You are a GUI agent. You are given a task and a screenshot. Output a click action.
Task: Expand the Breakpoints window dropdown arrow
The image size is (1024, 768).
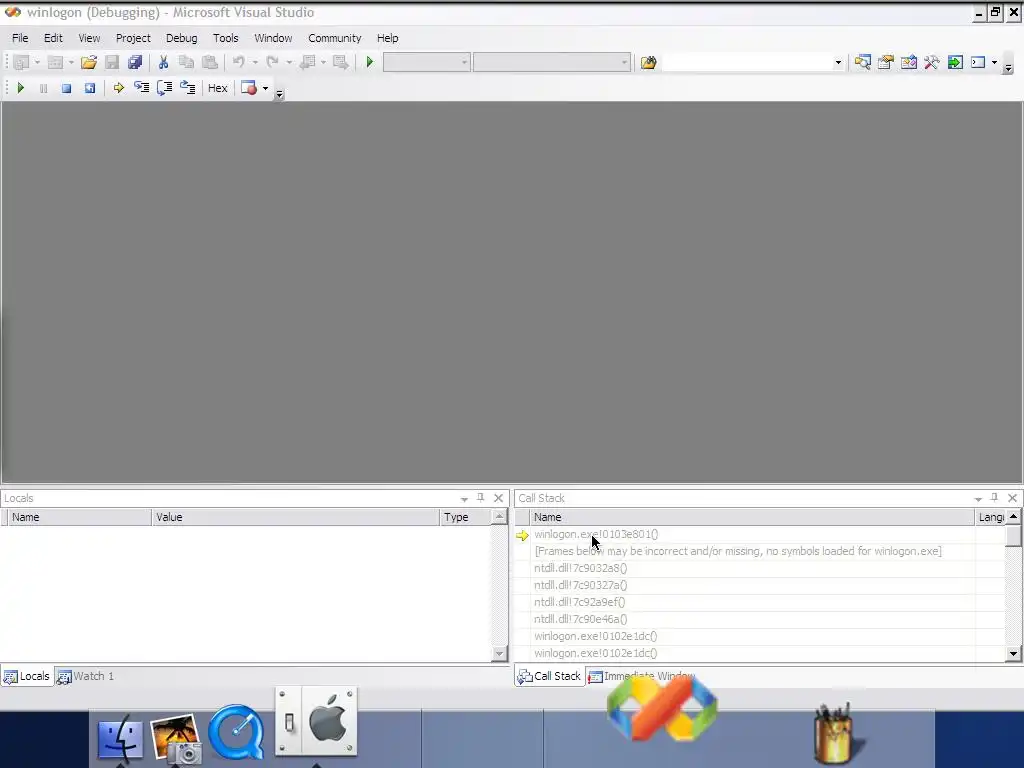[265, 88]
